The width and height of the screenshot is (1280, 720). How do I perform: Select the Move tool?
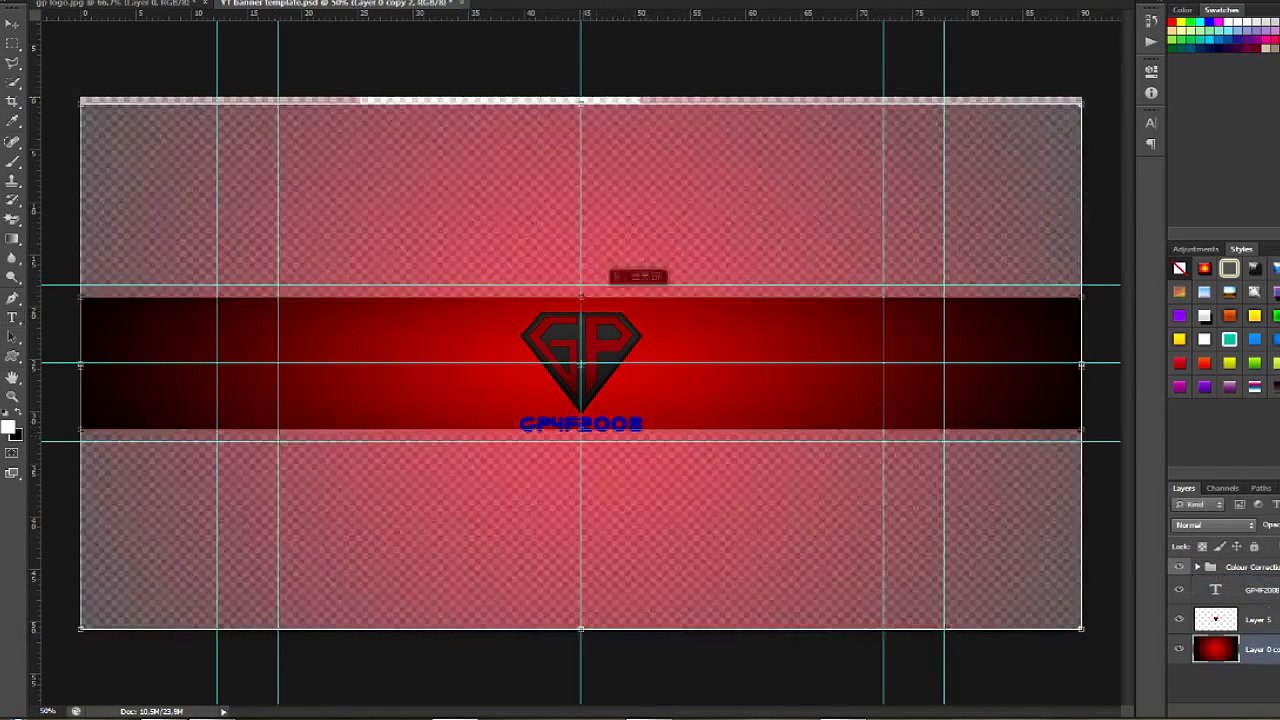tap(12, 24)
